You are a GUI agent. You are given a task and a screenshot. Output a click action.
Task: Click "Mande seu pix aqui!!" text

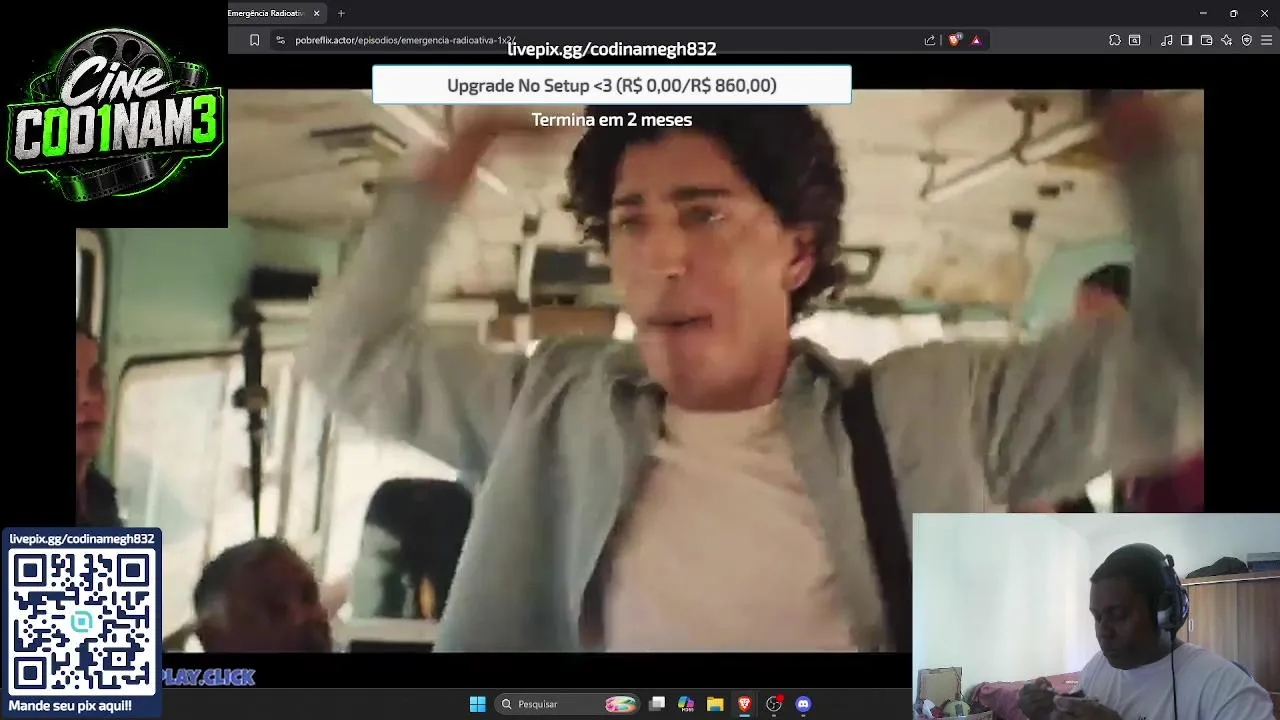pos(70,706)
